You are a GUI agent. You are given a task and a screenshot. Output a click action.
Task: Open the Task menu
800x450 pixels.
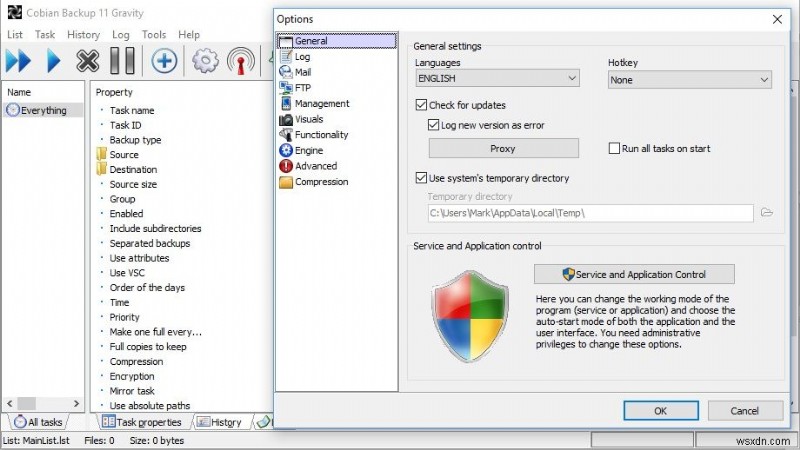pyautogui.click(x=45, y=35)
